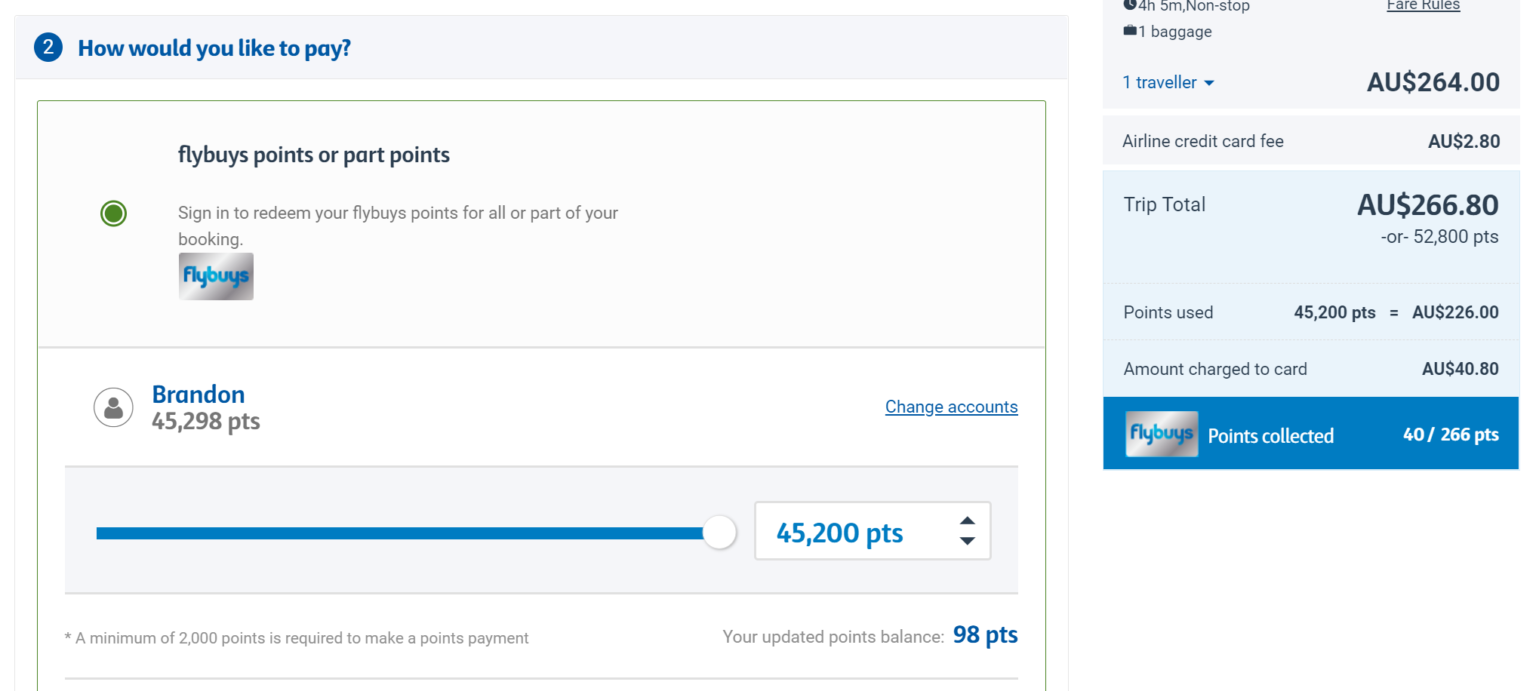Image resolution: width=1536 pixels, height=691 pixels.
Task: Click the baggage icon next to 1 baggage
Action: [x=1129, y=30]
